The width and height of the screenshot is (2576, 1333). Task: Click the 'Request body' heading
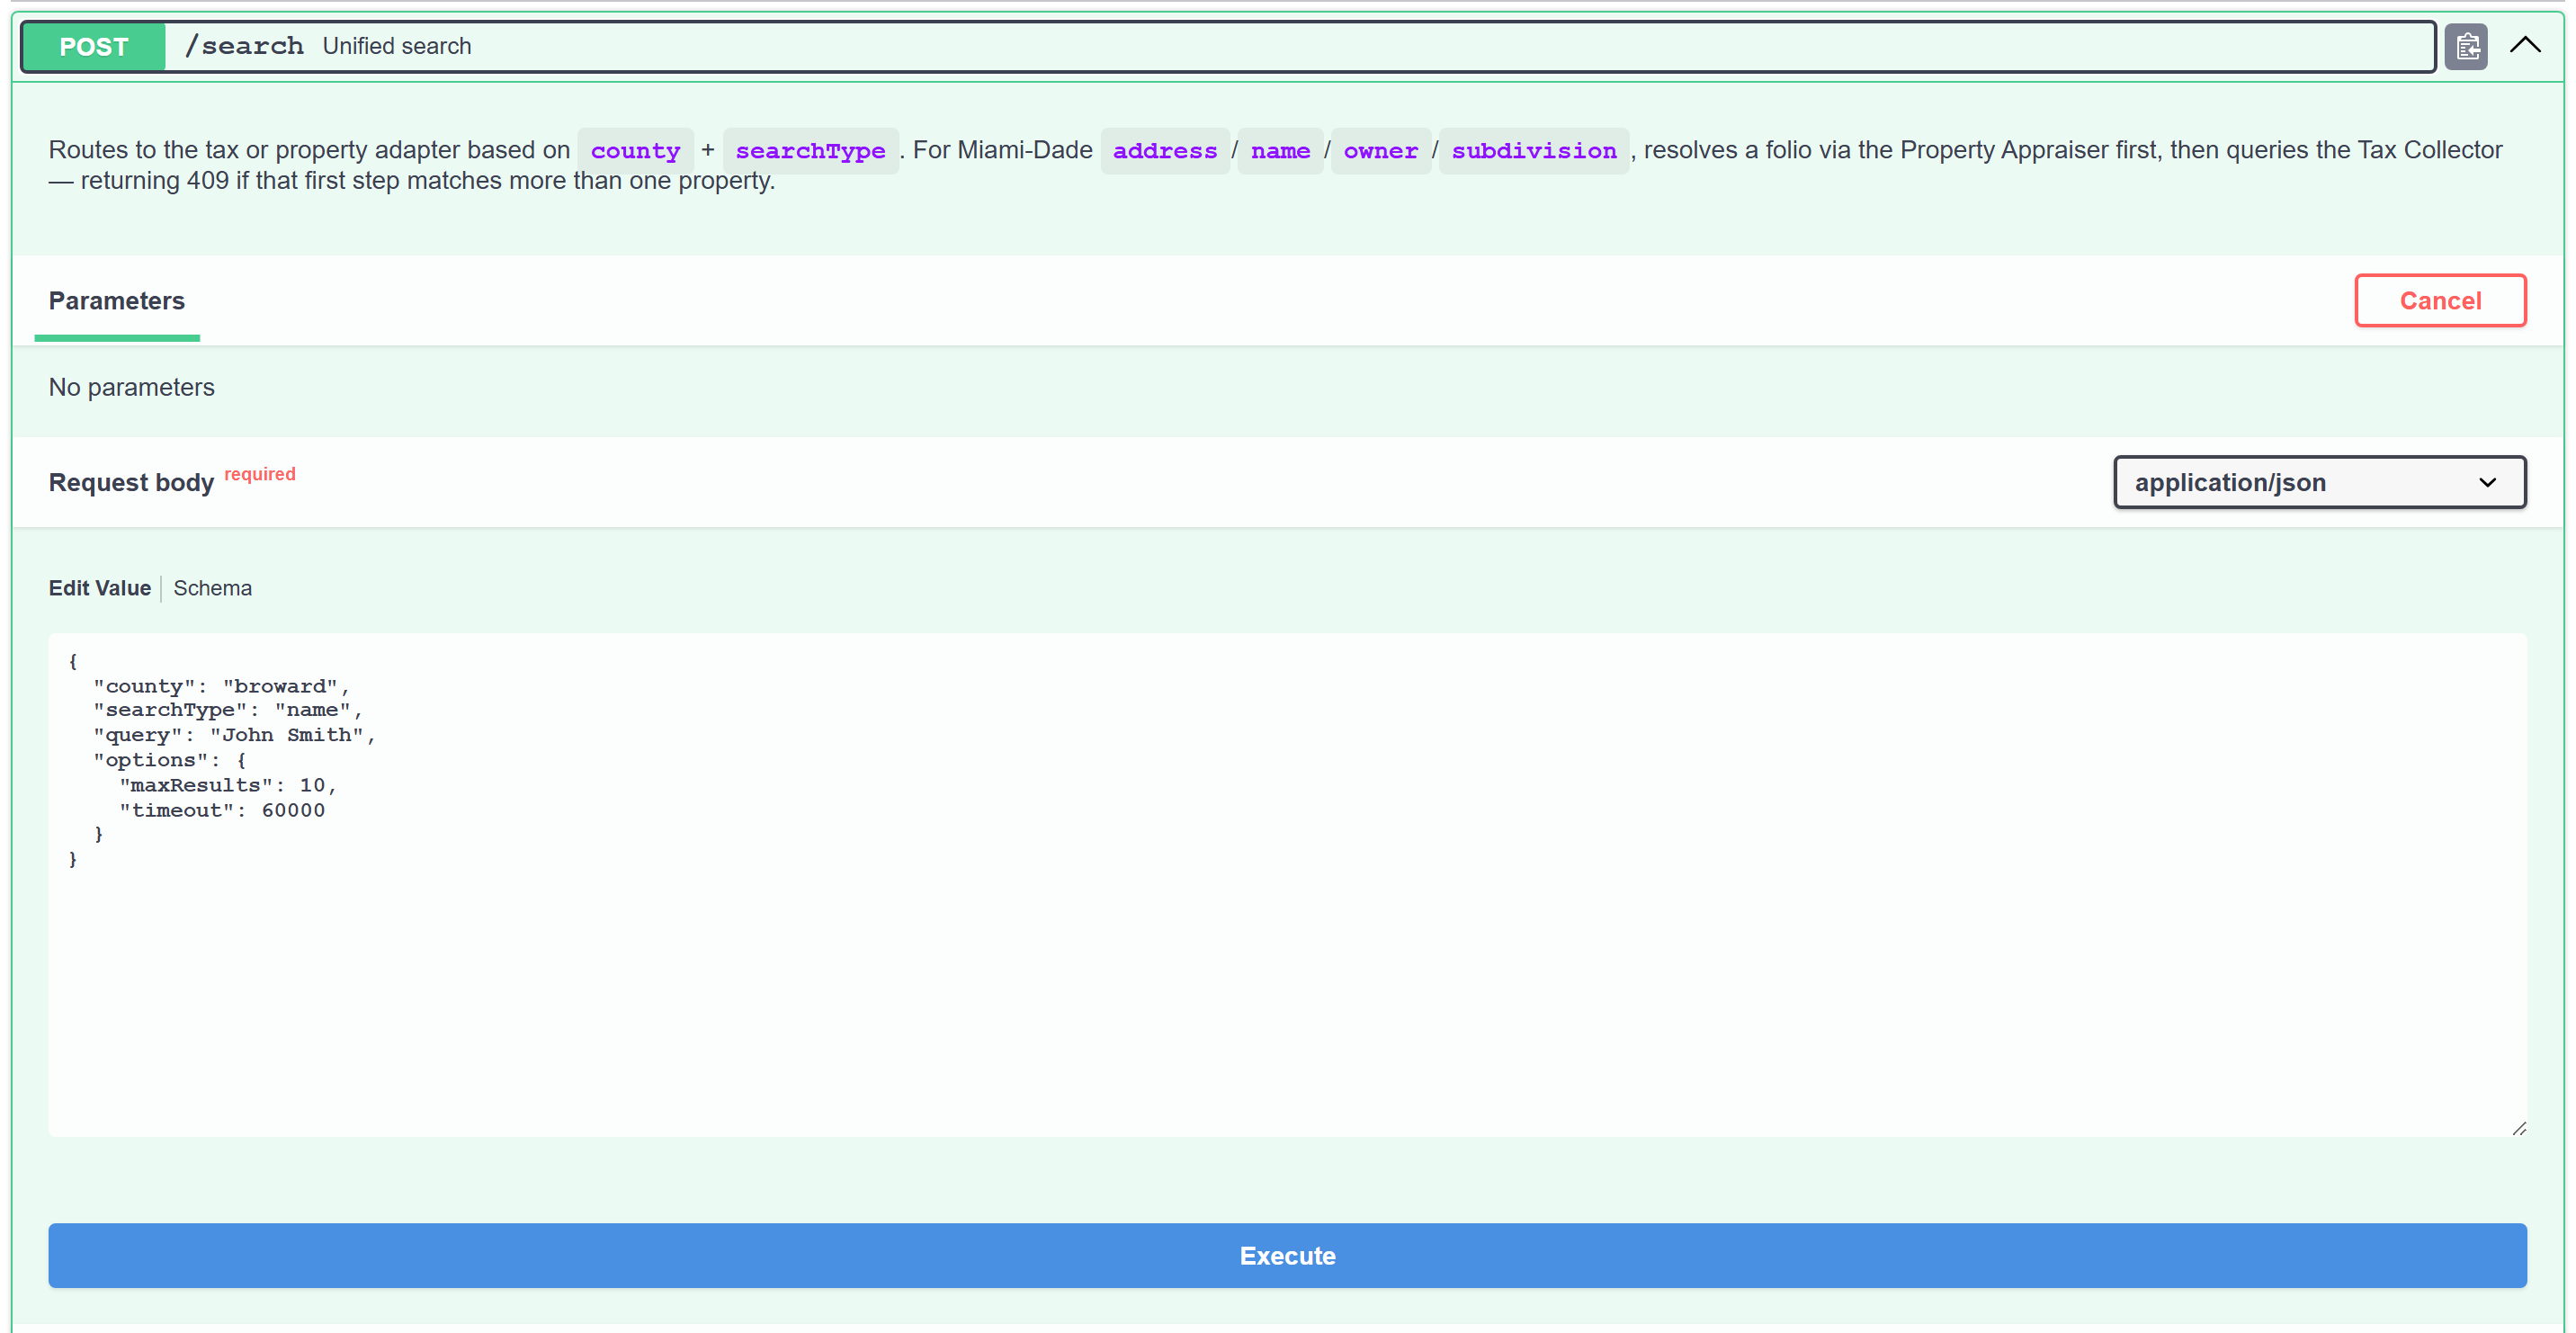[132, 483]
